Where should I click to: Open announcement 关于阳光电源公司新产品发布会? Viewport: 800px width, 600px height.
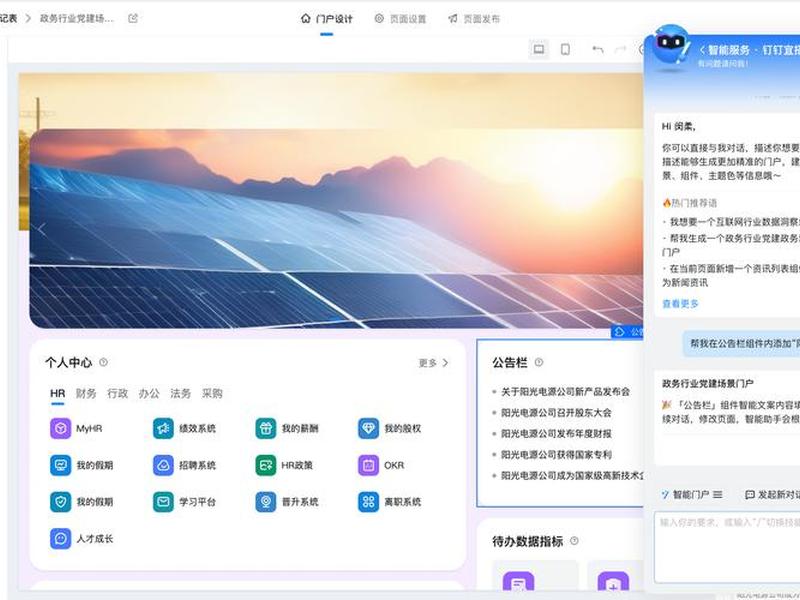(x=565, y=392)
